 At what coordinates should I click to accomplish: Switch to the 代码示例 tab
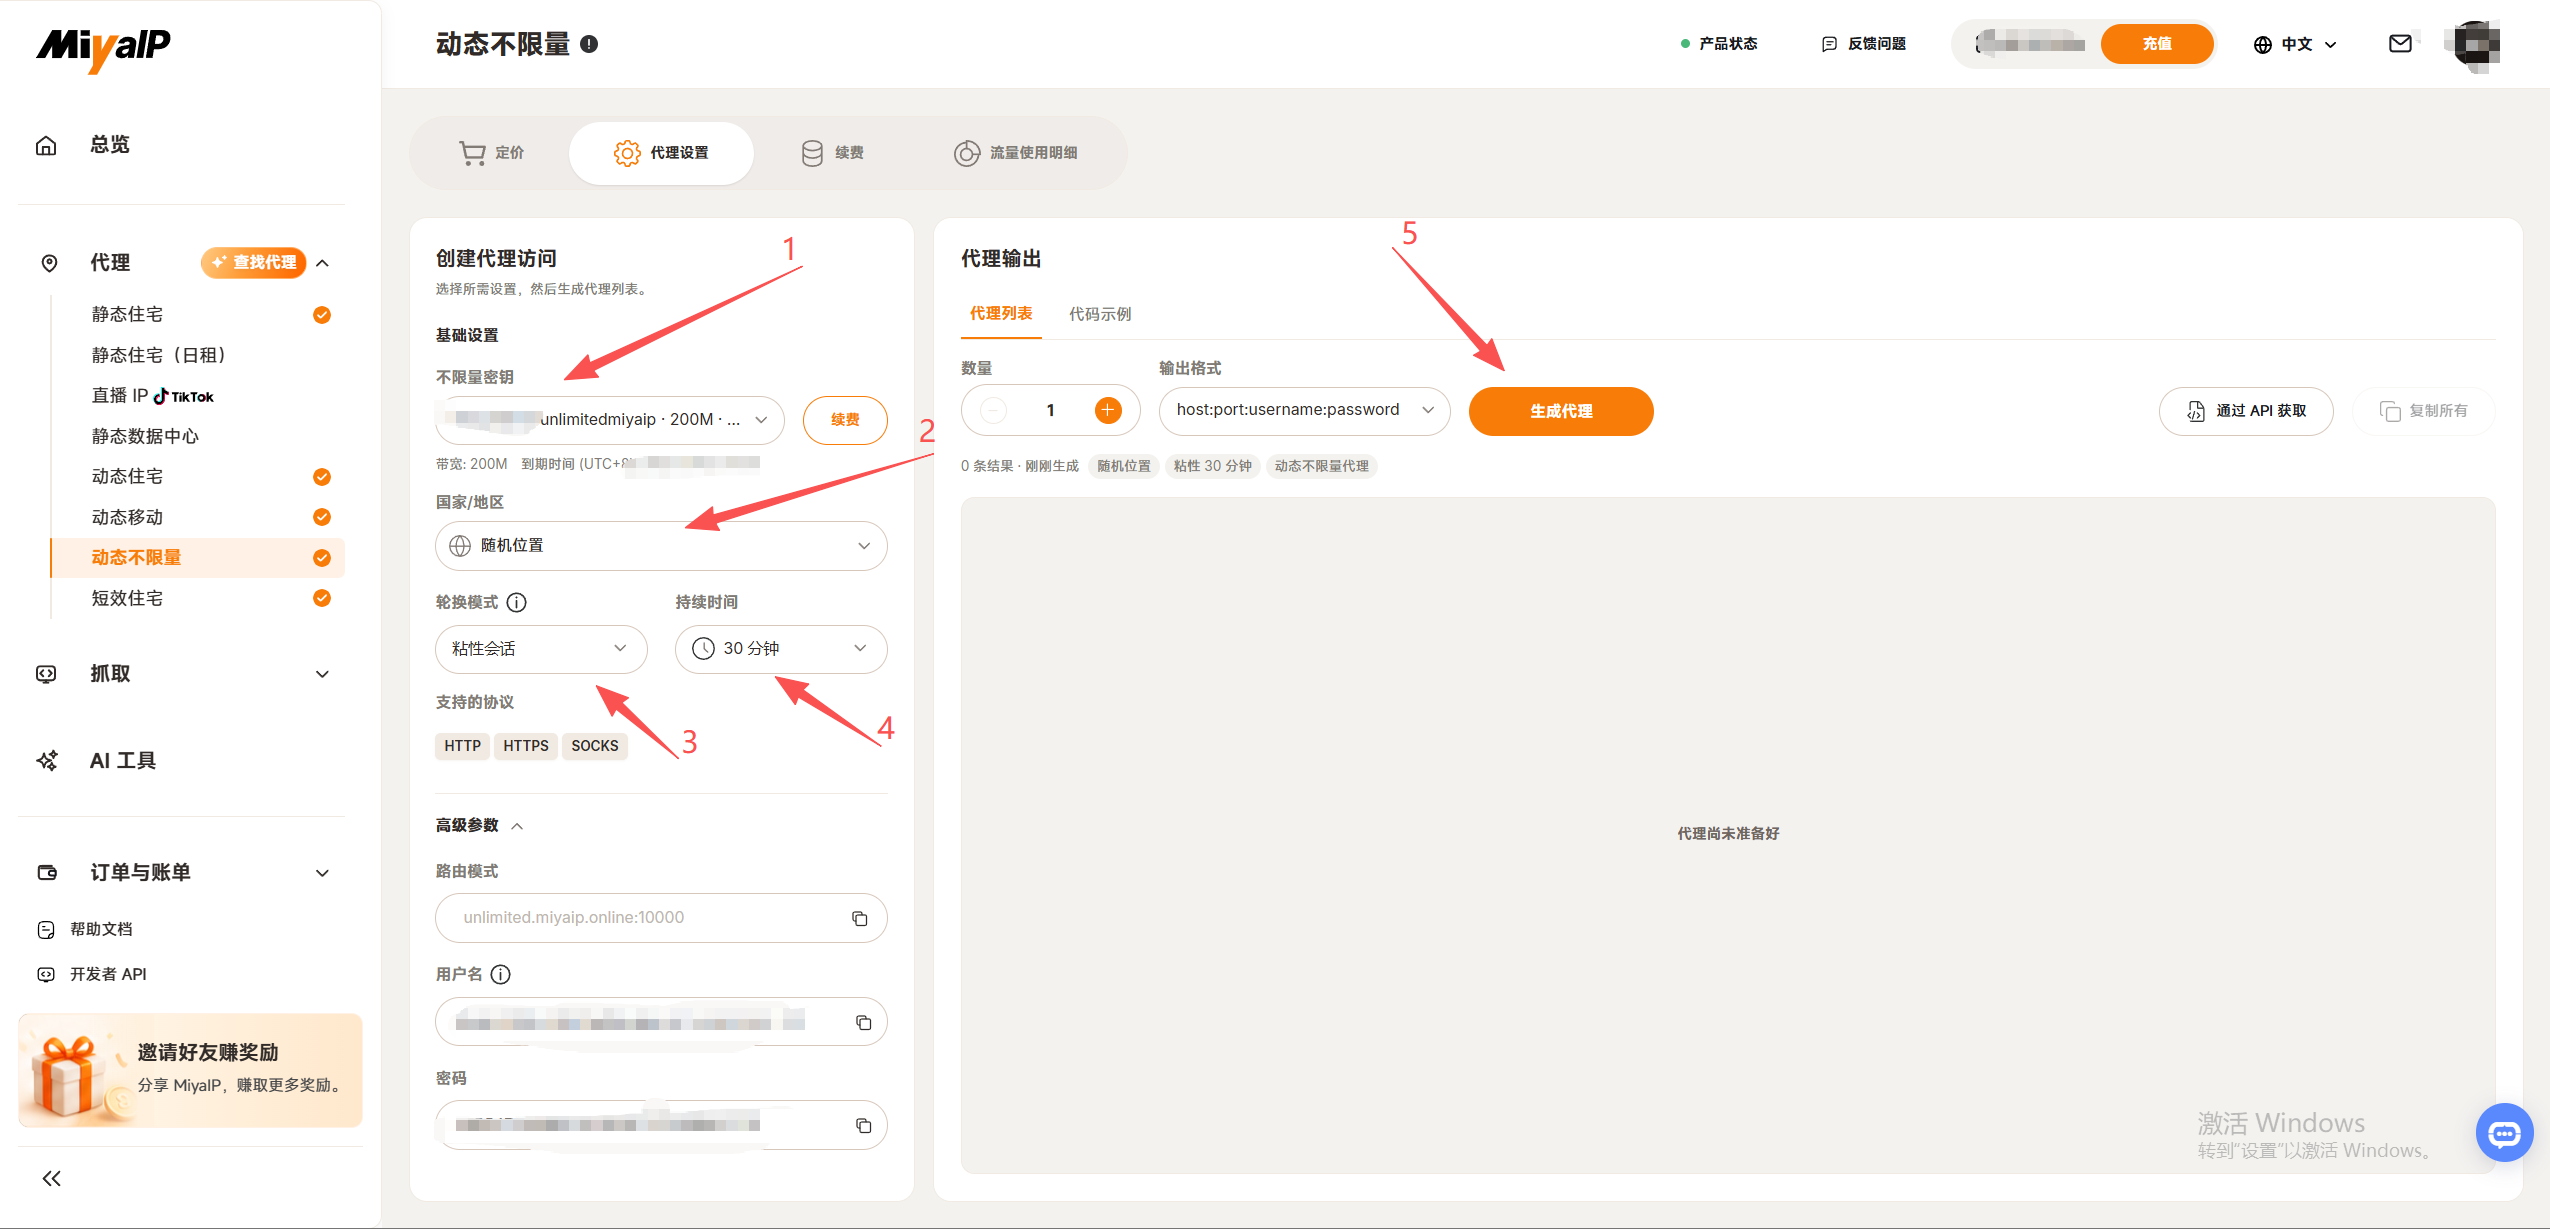coord(1100,314)
